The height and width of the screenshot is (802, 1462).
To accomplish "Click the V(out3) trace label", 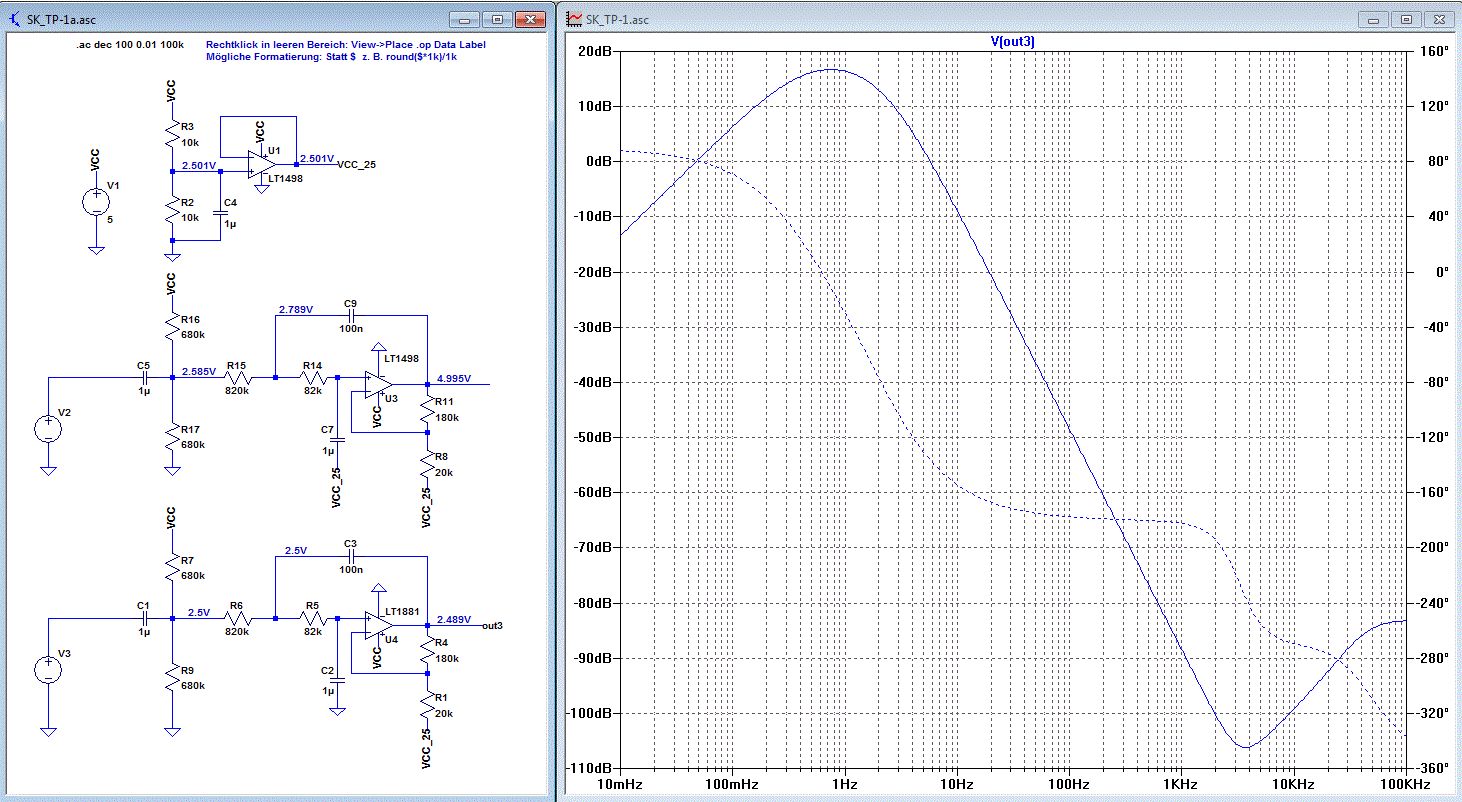I will [1012, 41].
